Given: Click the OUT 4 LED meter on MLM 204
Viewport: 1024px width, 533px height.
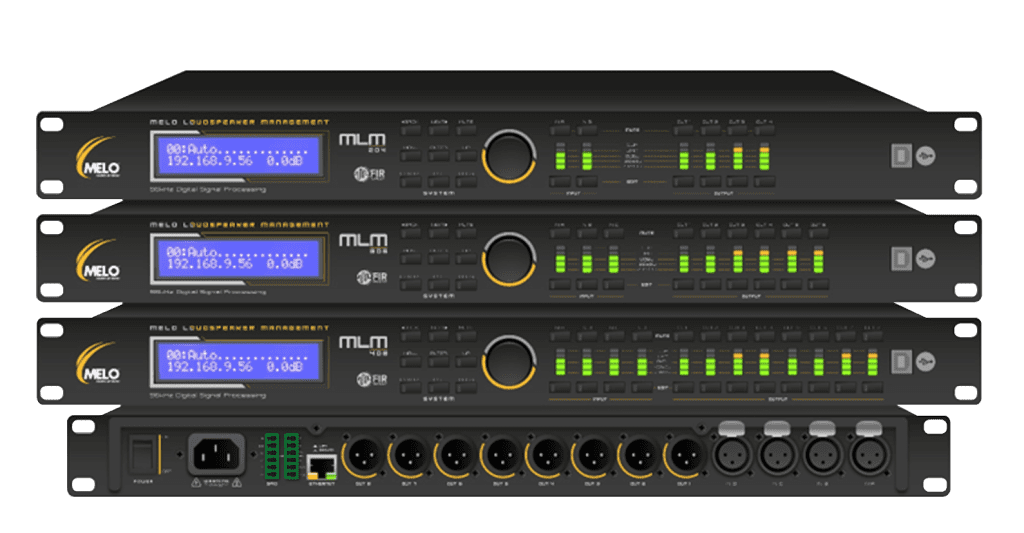Looking at the screenshot, I should pyautogui.click(x=764, y=156).
